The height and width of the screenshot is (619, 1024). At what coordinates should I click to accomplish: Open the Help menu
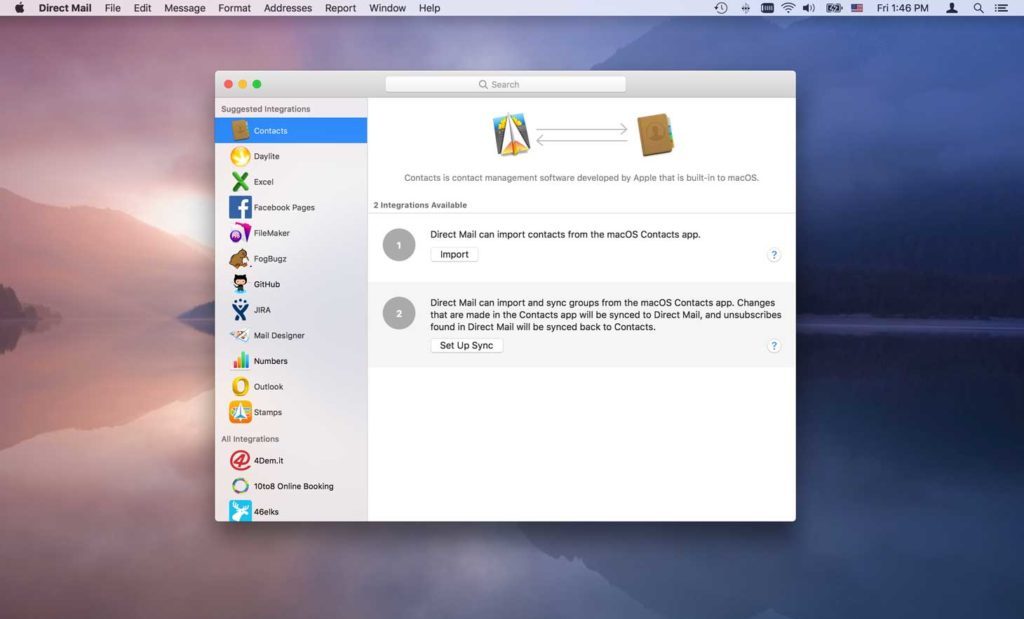pos(429,8)
